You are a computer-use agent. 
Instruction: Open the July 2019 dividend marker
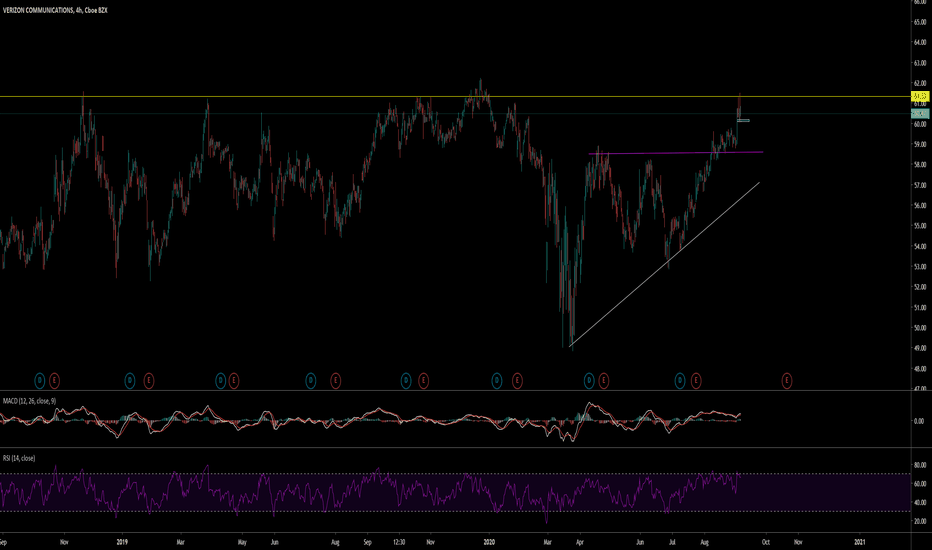(311, 381)
